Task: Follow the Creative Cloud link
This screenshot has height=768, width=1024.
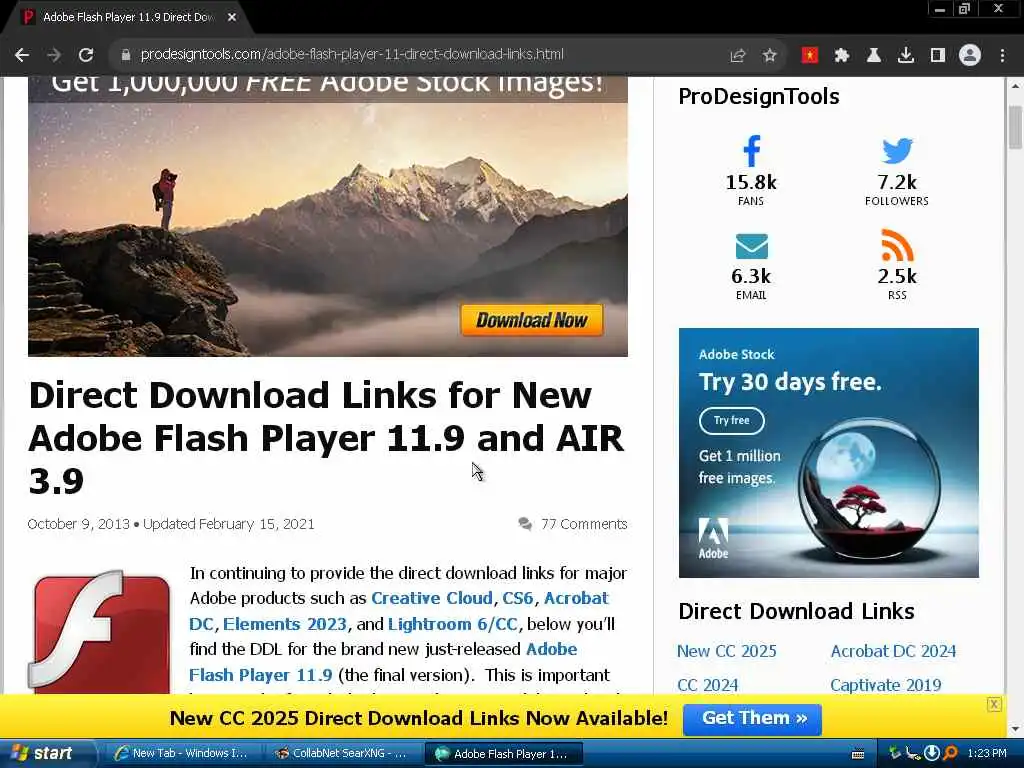Action: [432, 598]
